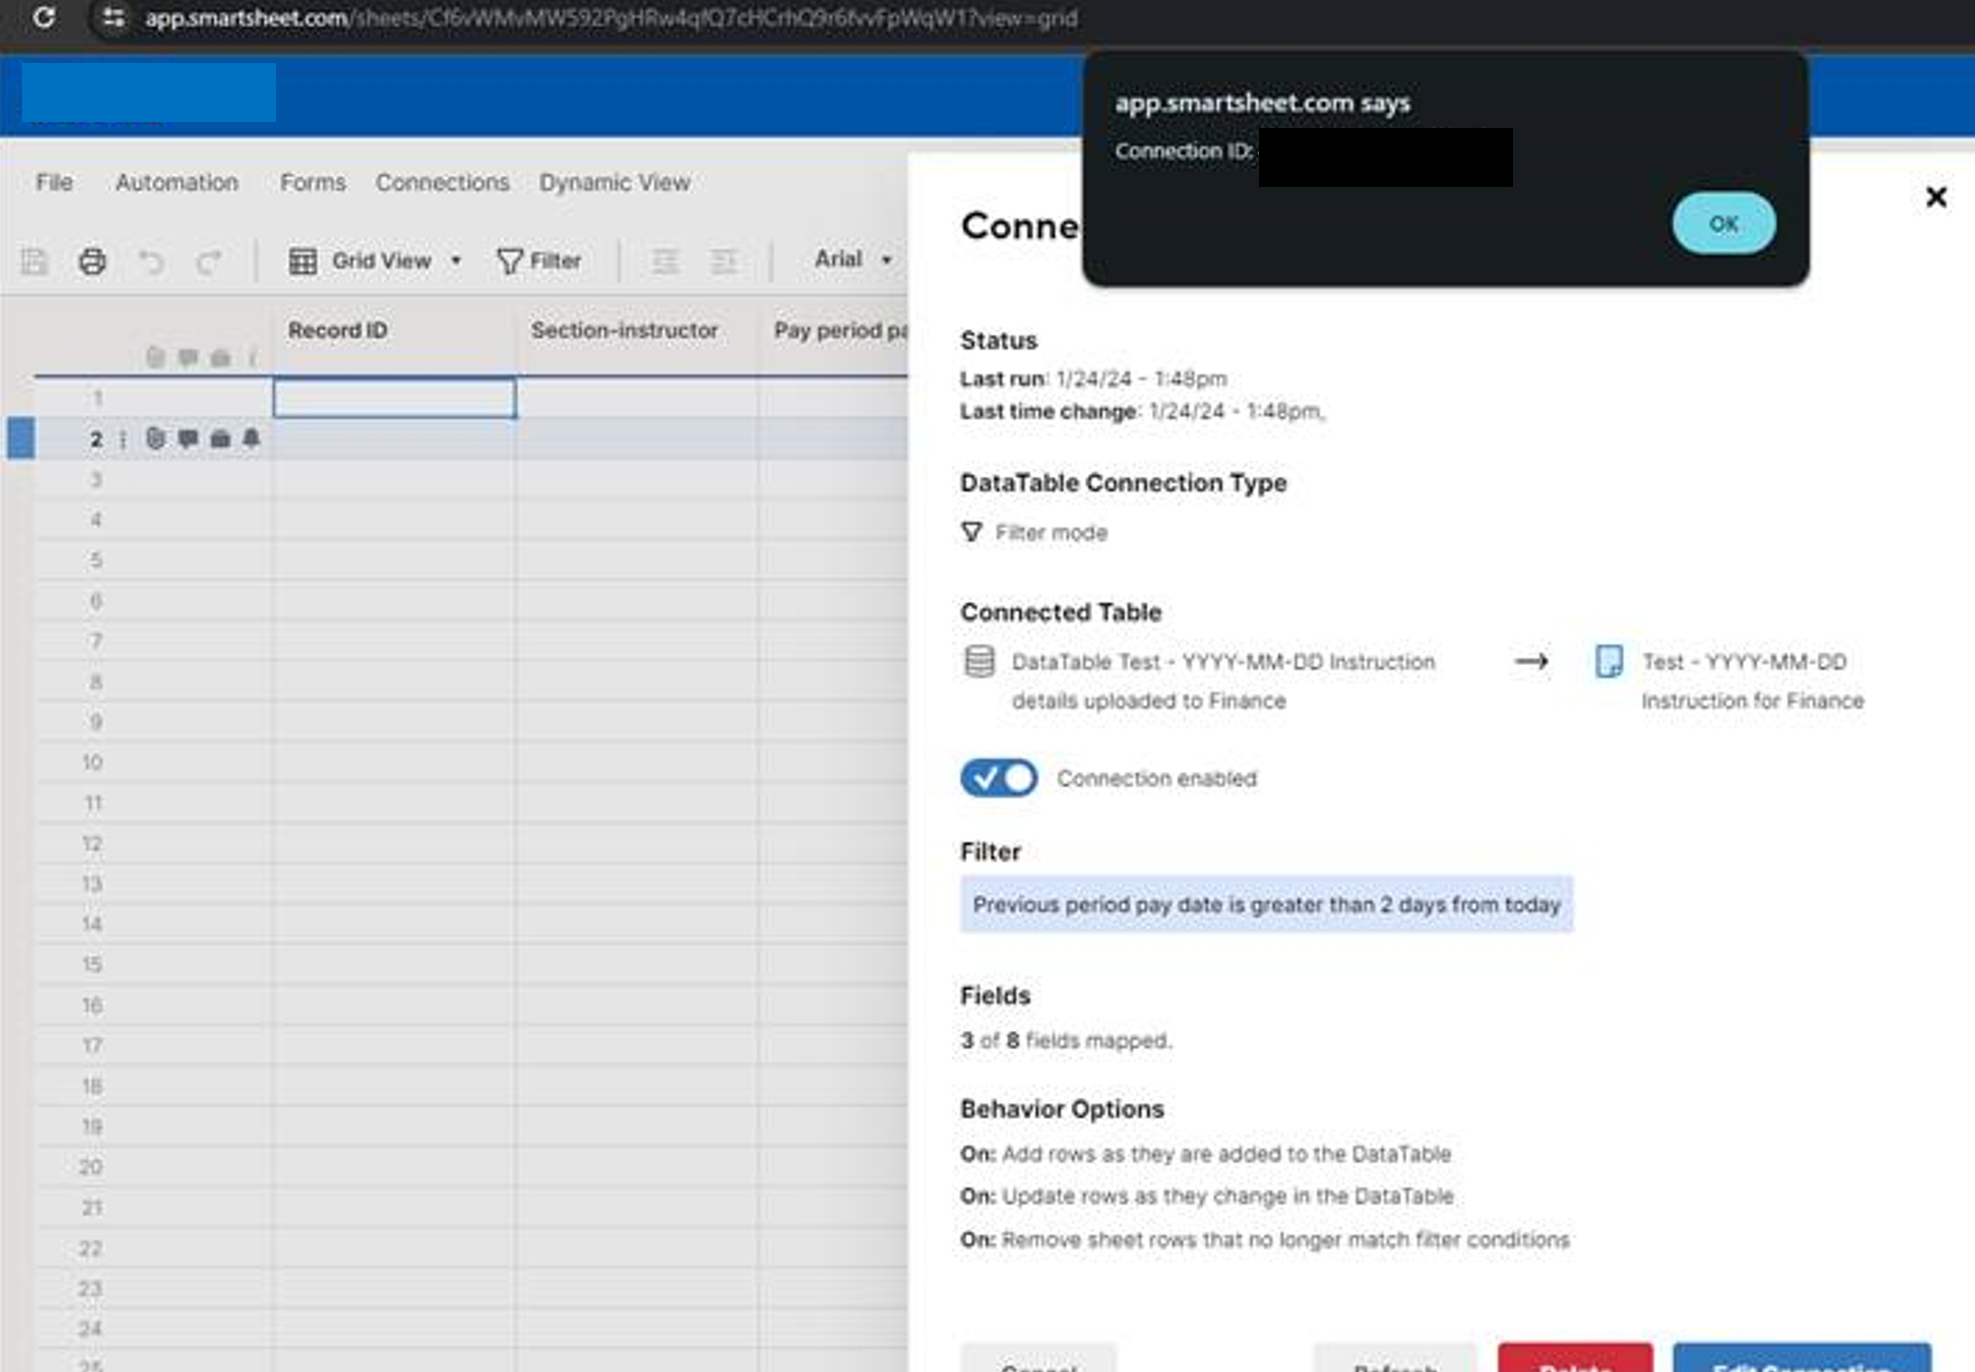
Task: Select the Section-instructor column header
Action: pyautogui.click(x=636, y=330)
